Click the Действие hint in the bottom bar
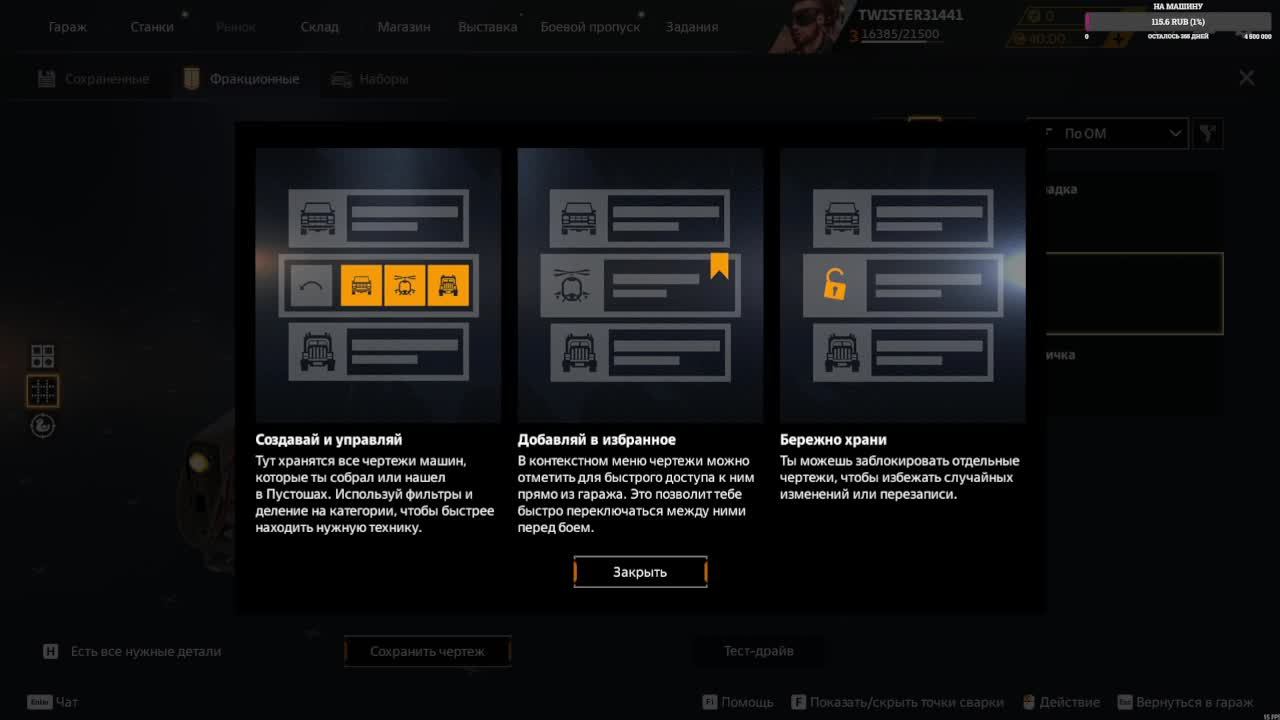Image resolution: width=1280 pixels, height=720 pixels. [x=1069, y=702]
